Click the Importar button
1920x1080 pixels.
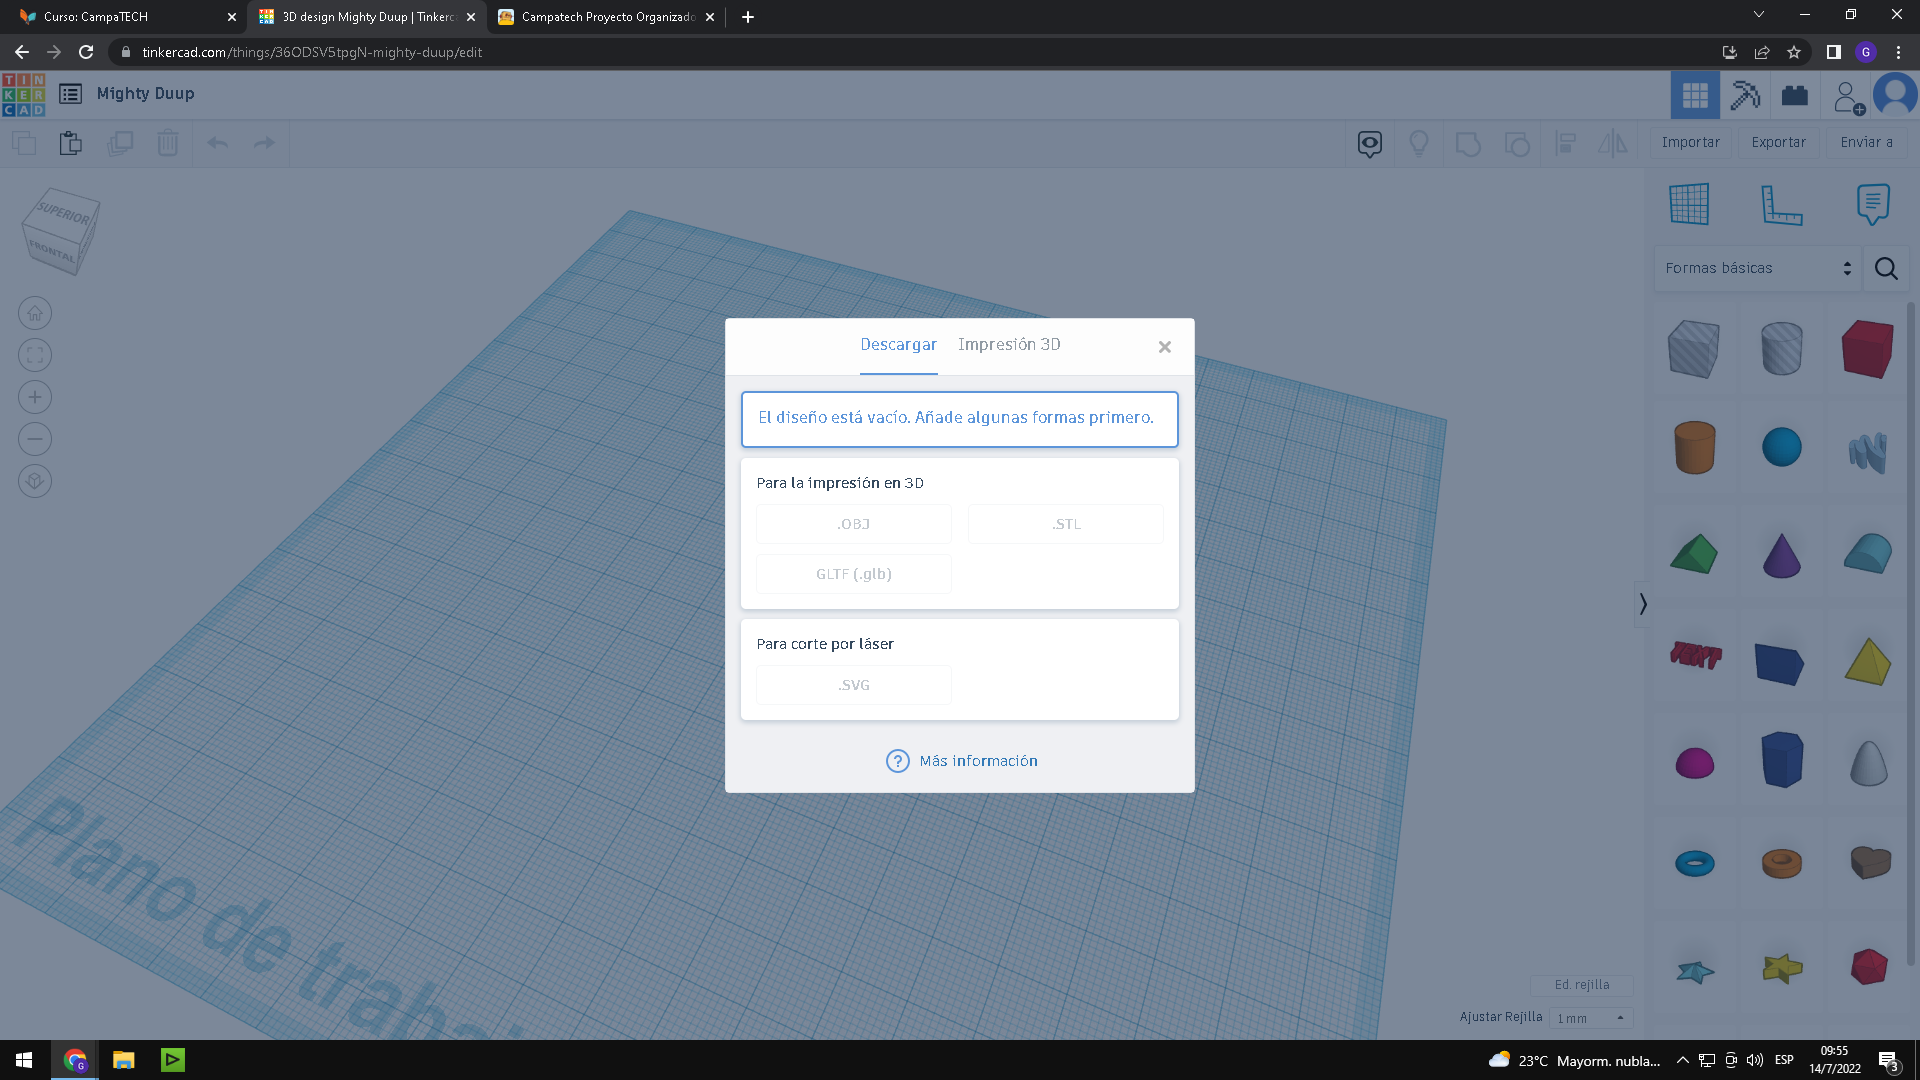(x=1690, y=142)
